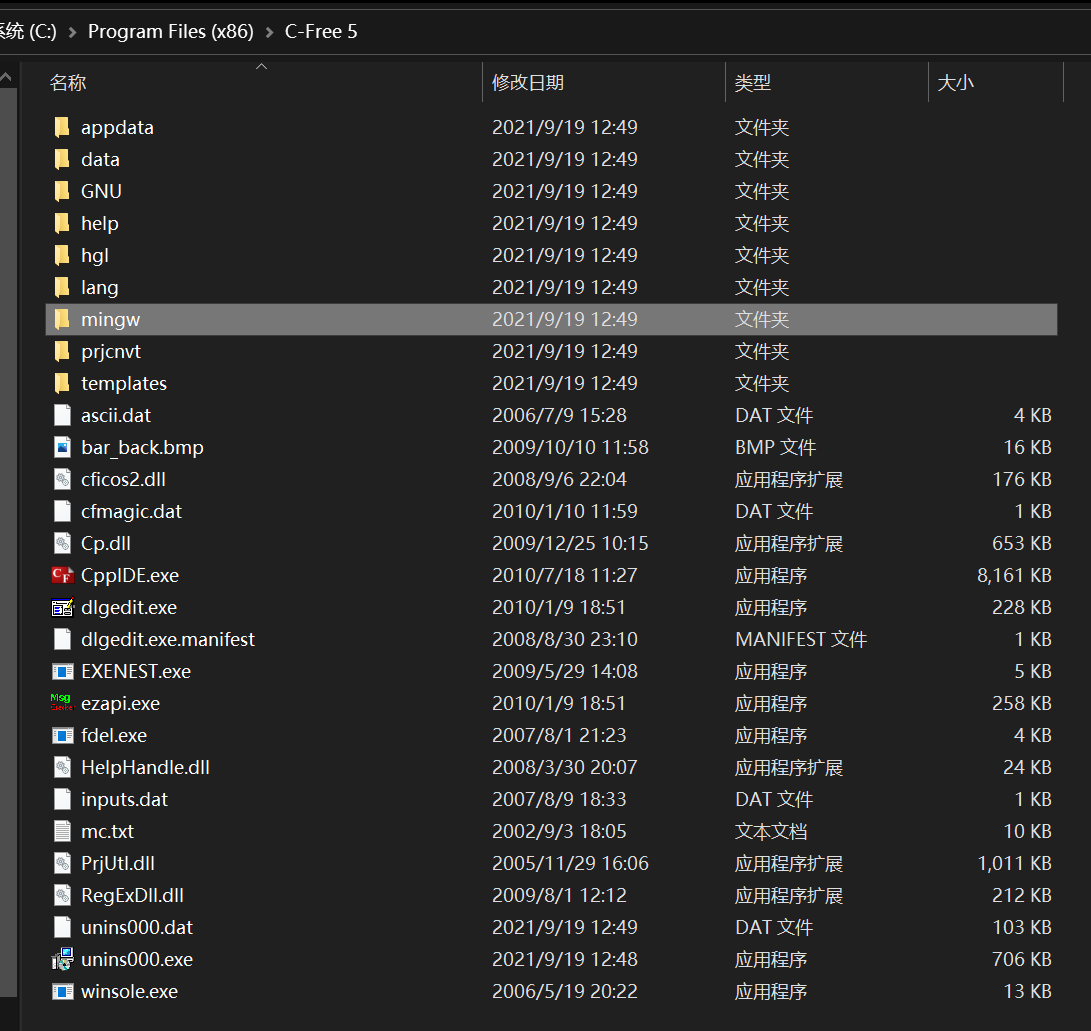Click the lang folder icon
1091x1031 pixels.
pyautogui.click(x=62, y=287)
